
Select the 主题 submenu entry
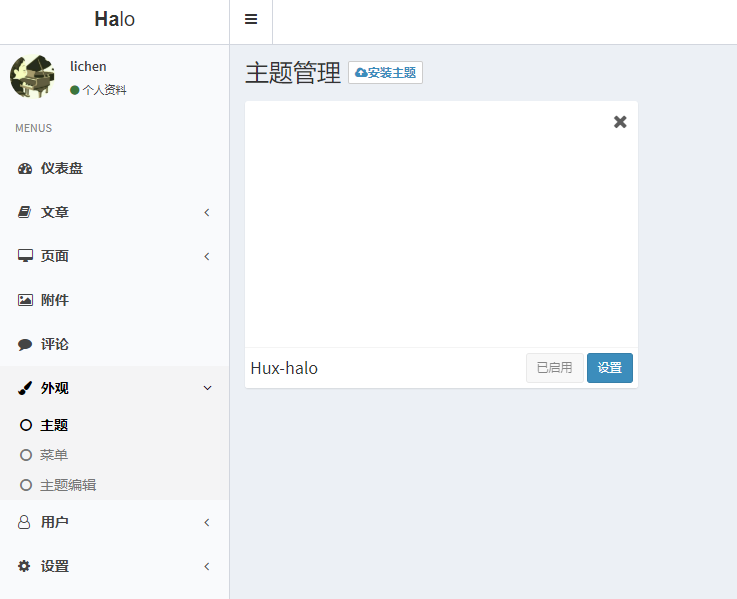click(x=115, y=425)
